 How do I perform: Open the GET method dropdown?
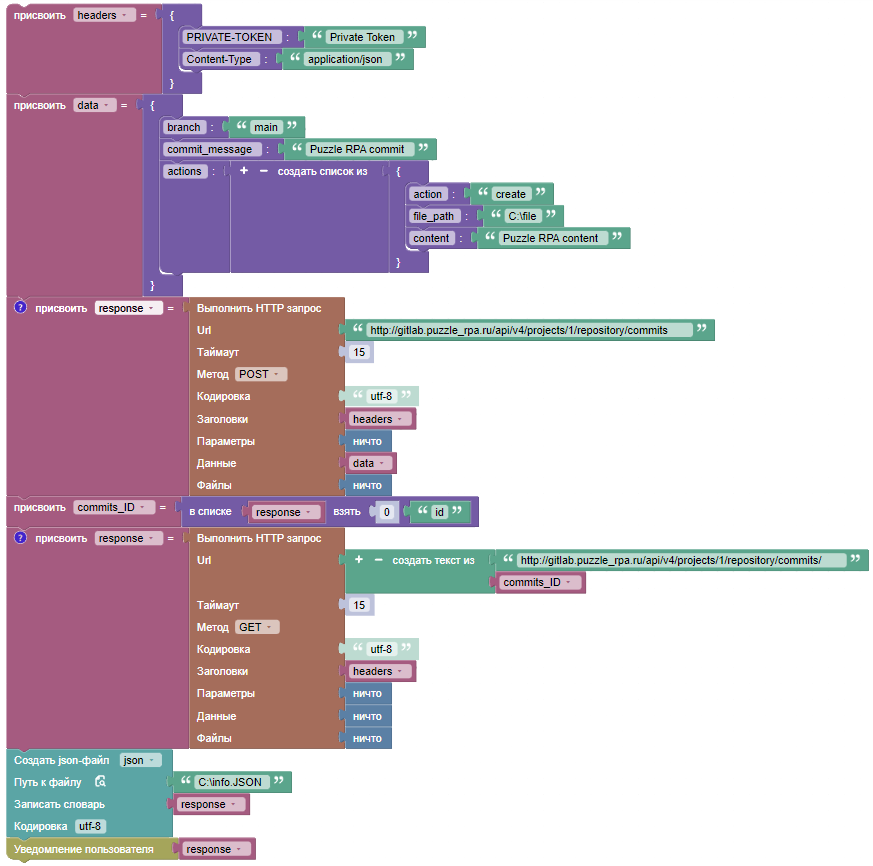click(257, 627)
